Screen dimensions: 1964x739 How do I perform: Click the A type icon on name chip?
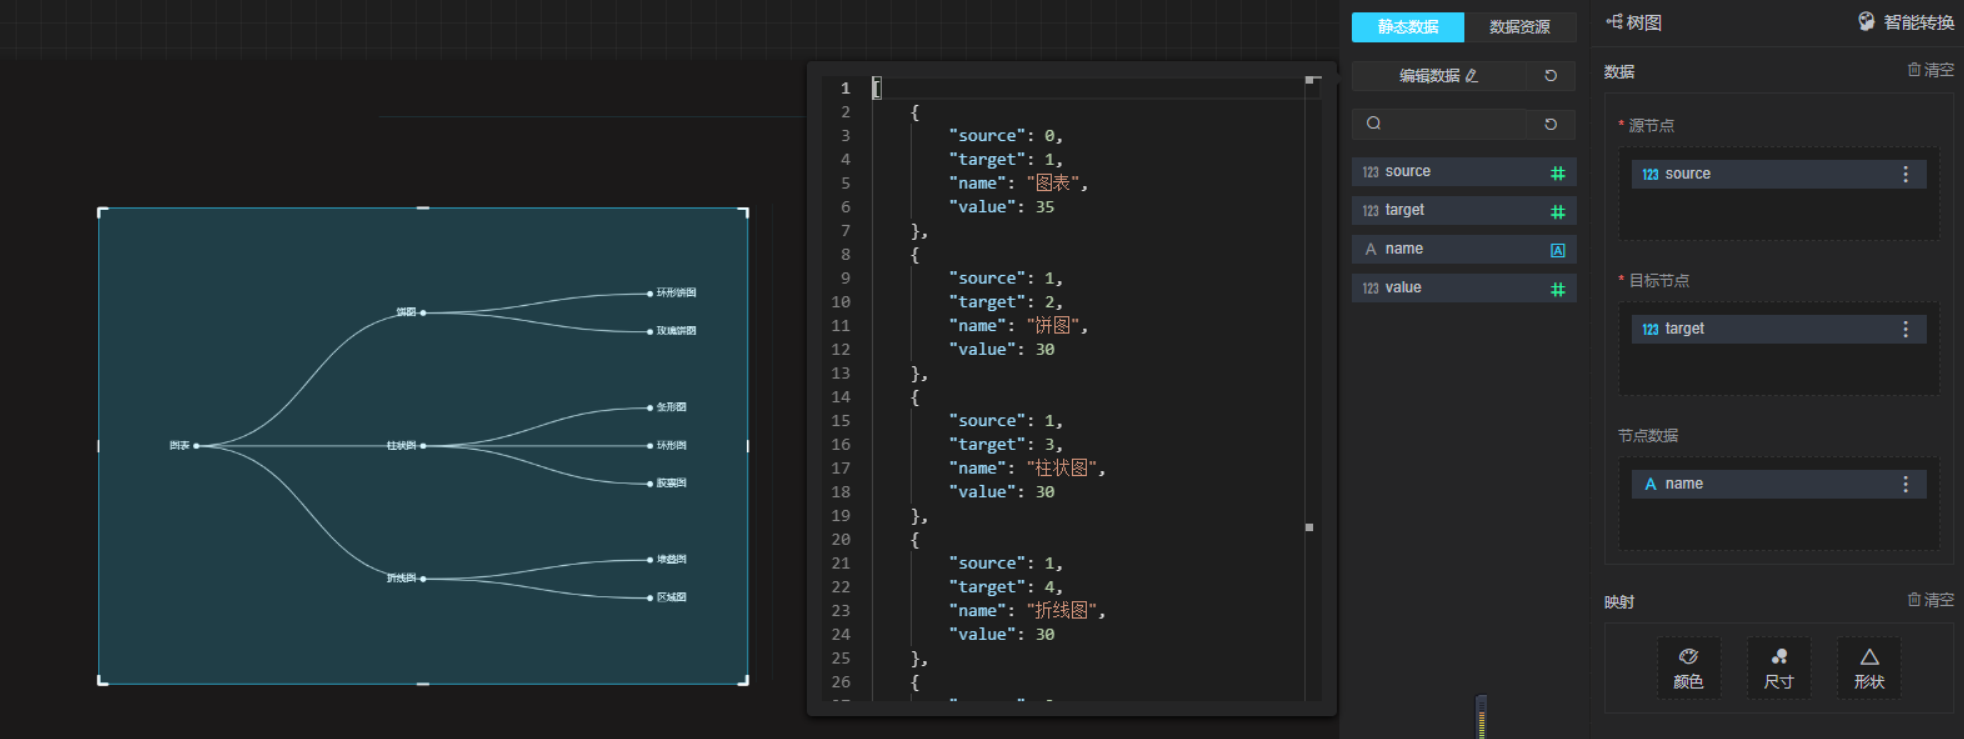tap(1650, 484)
